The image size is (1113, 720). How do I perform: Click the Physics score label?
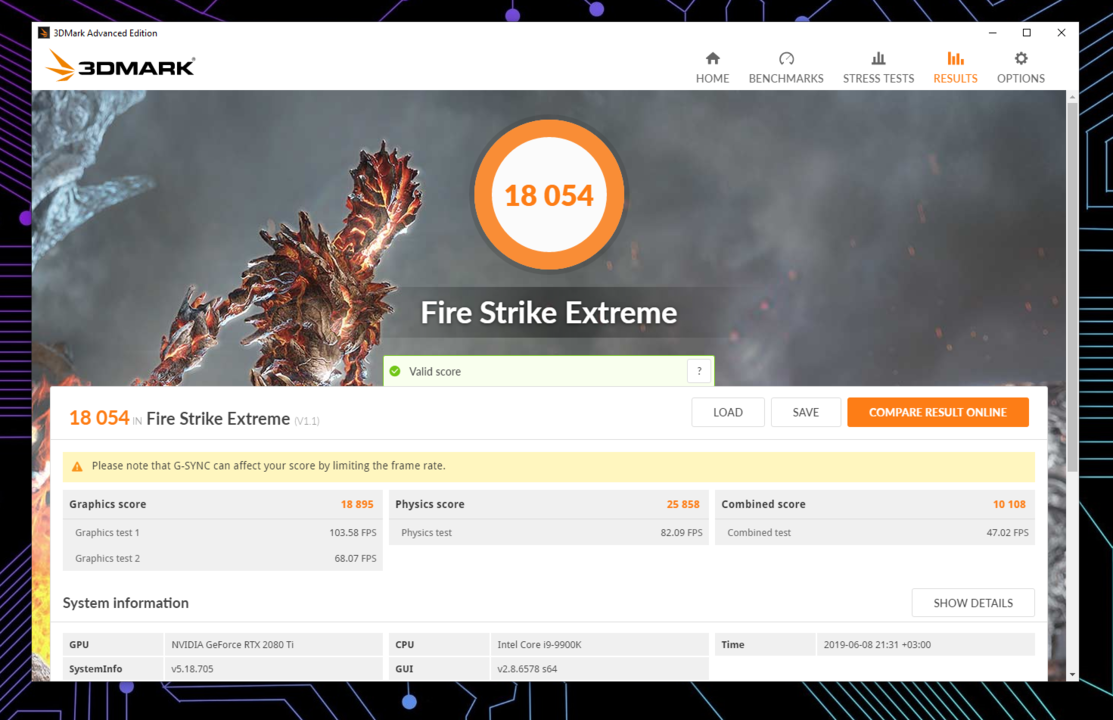point(429,504)
